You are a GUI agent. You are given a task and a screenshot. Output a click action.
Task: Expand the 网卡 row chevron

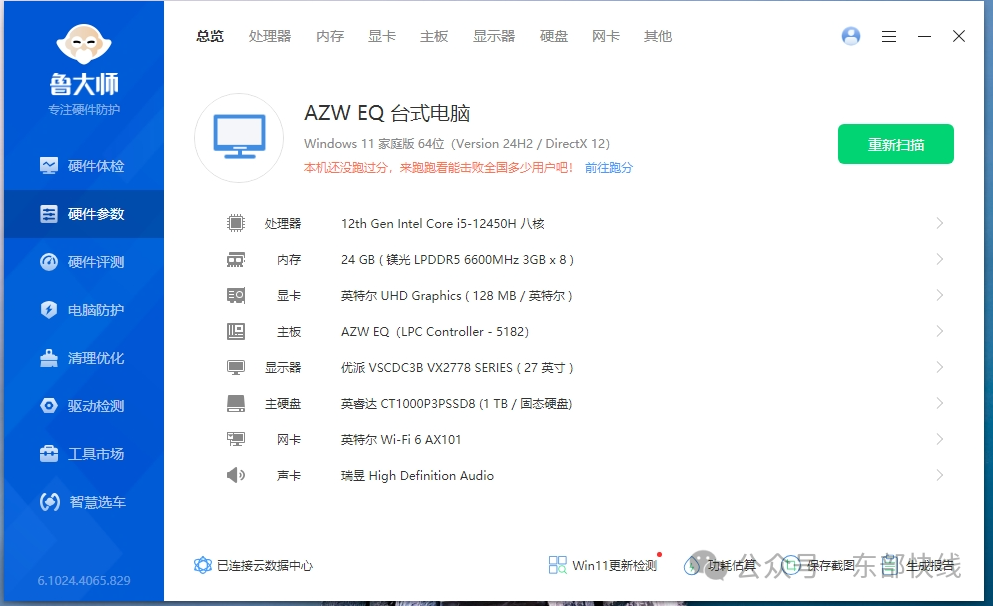pyautogui.click(x=940, y=439)
